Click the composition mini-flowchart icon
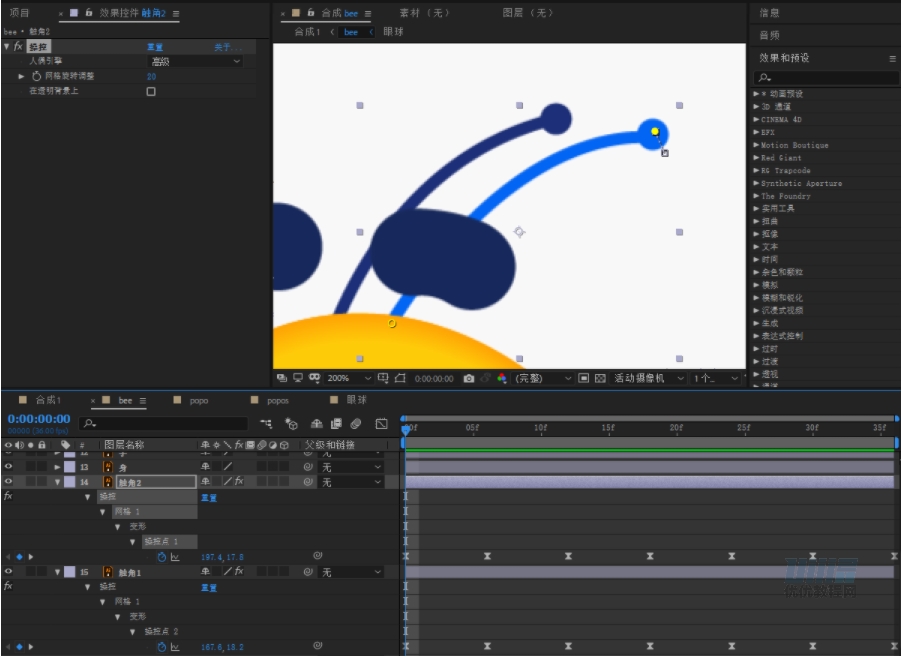The image size is (902, 657). (x=266, y=424)
